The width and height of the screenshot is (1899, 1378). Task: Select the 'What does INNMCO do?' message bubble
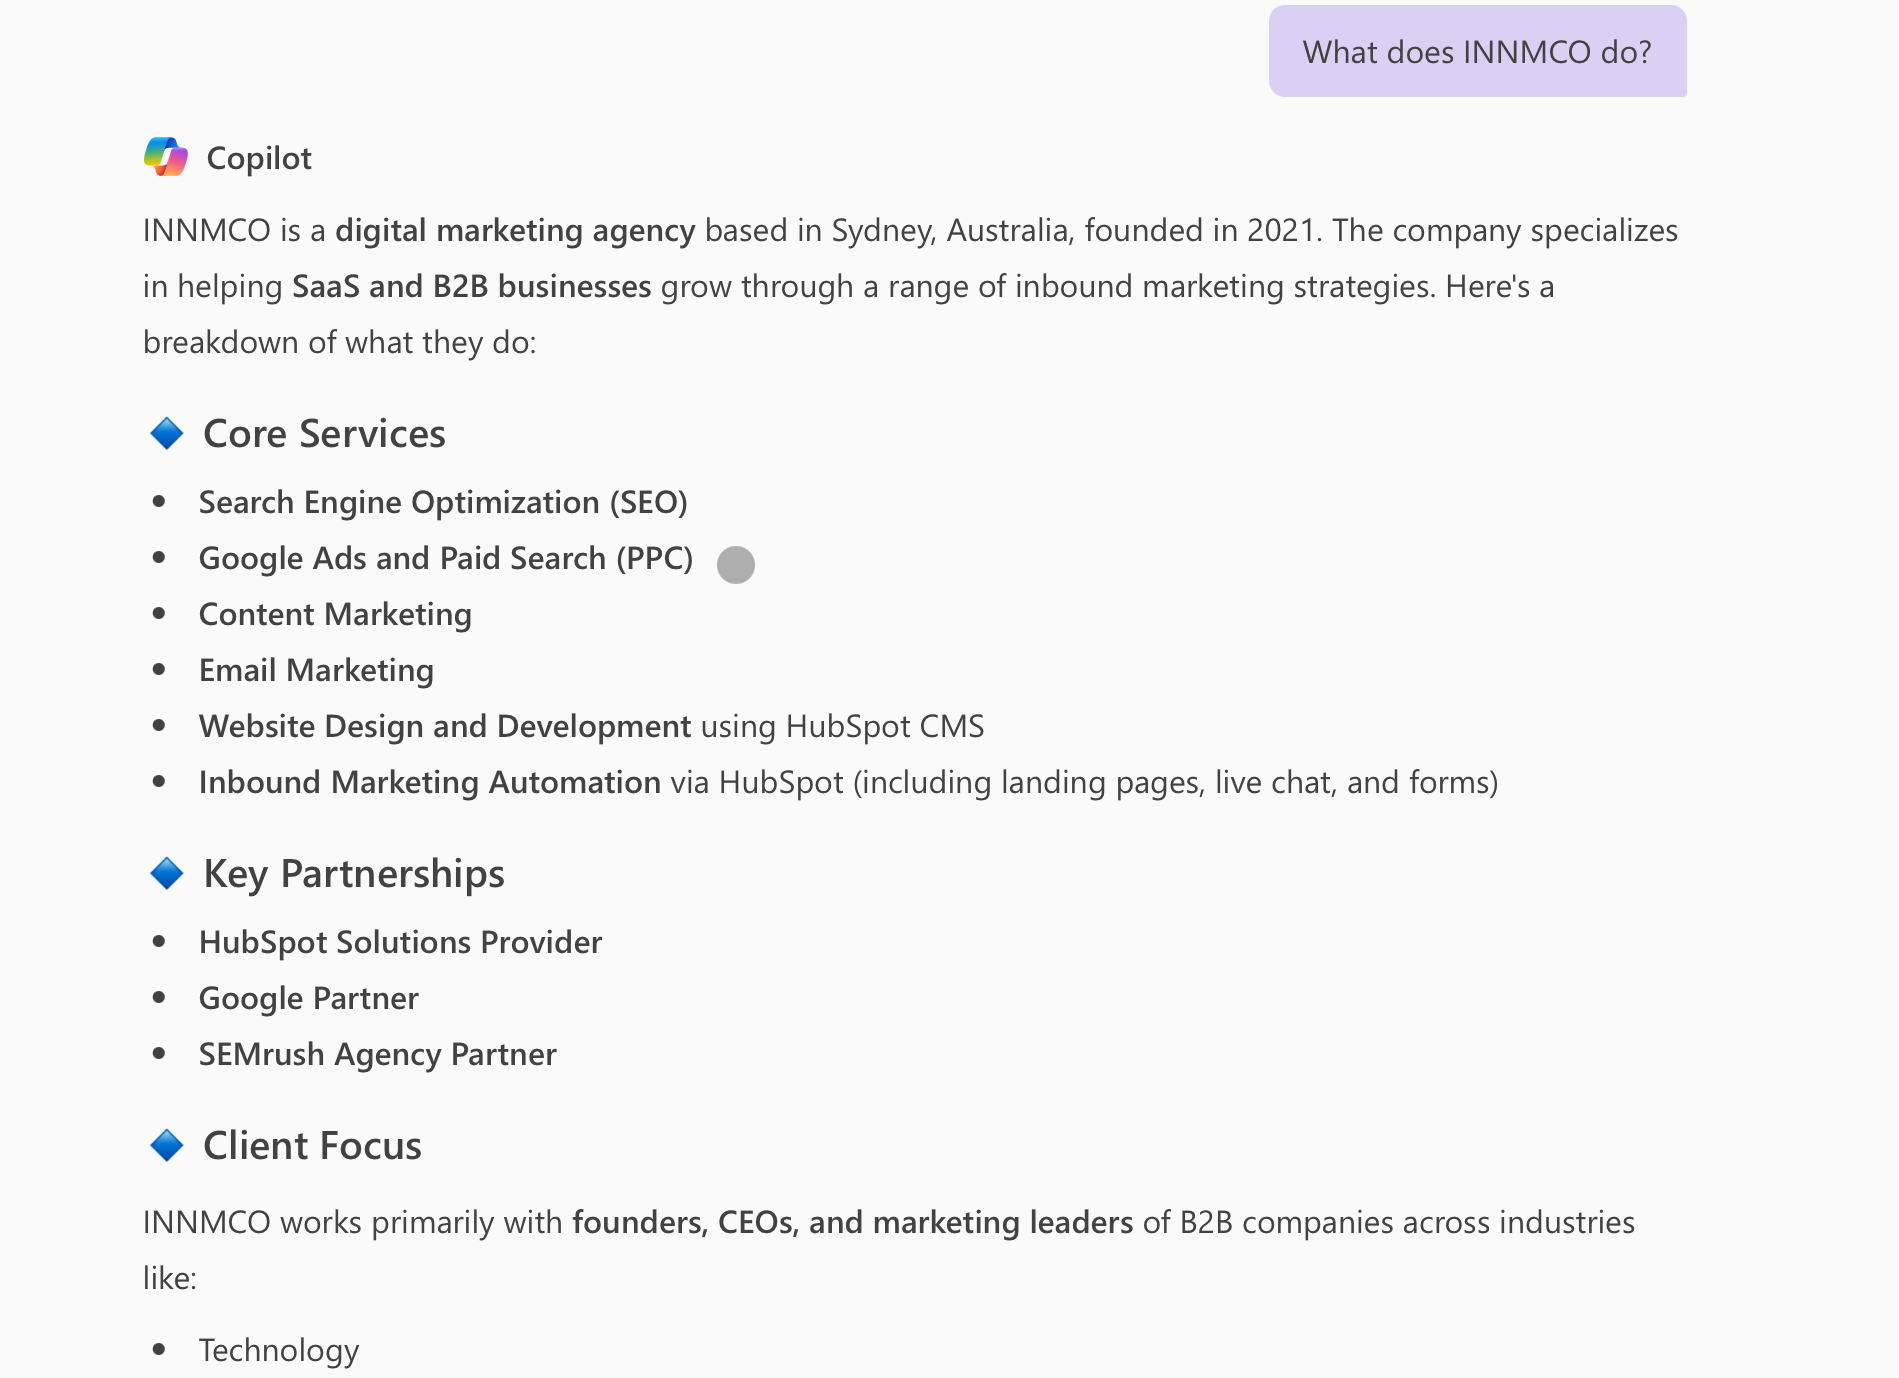[x=1477, y=52]
